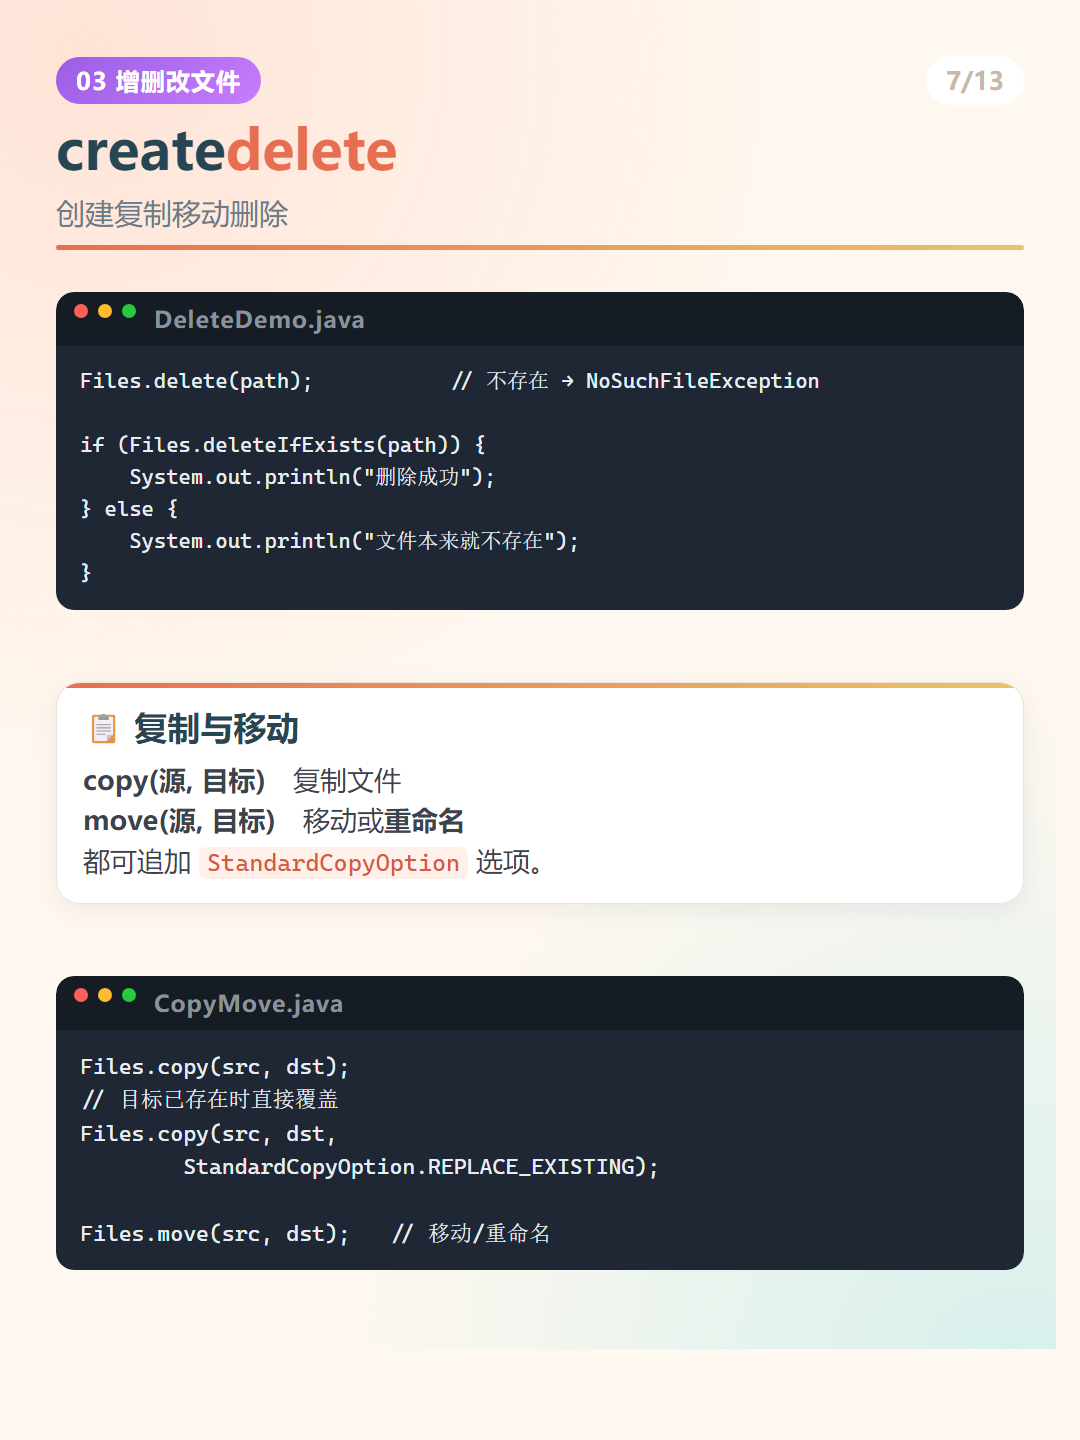Click the red dot in CopyMove.java window
This screenshot has height=1440, width=1080.
pyautogui.click(x=81, y=995)
